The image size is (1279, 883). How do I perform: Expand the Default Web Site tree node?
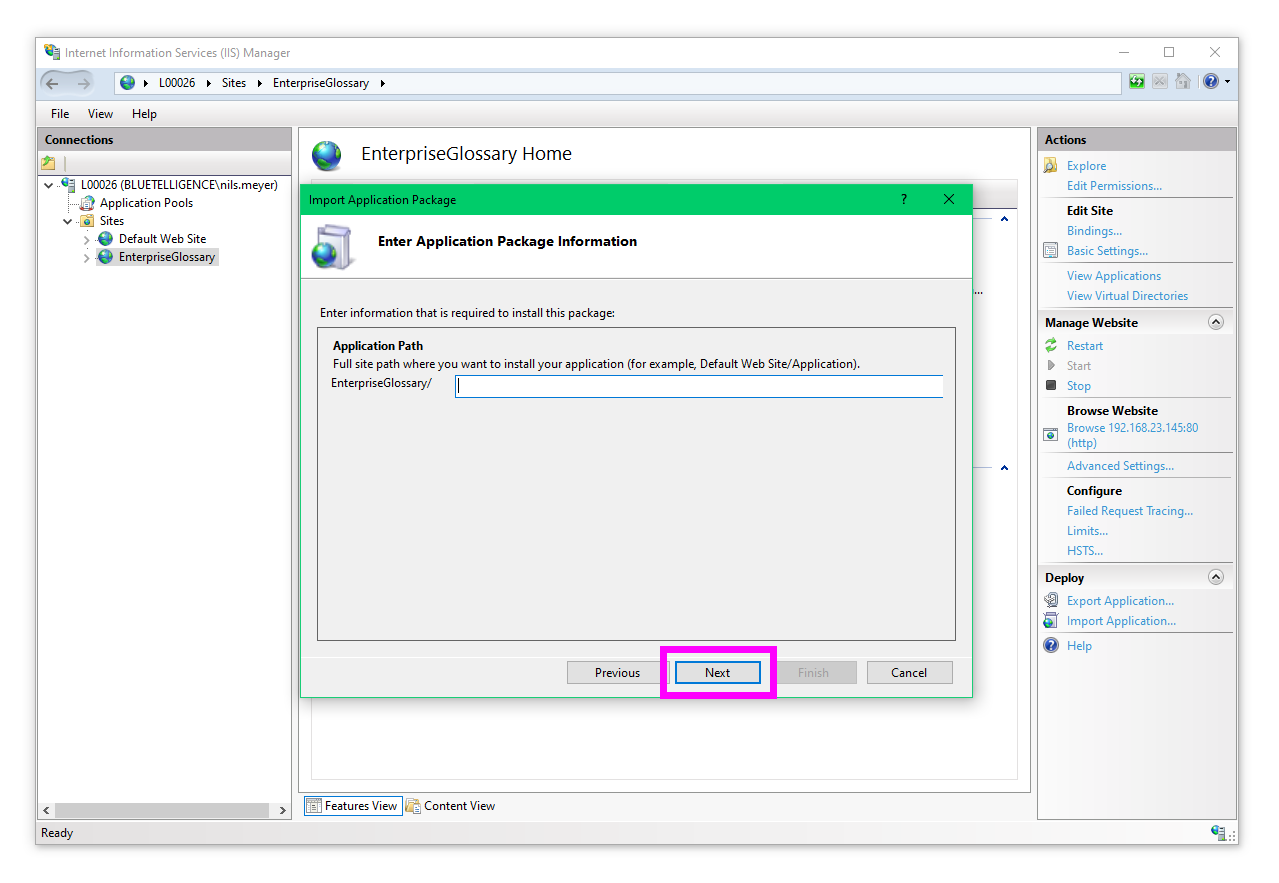[x=86, y=240]
